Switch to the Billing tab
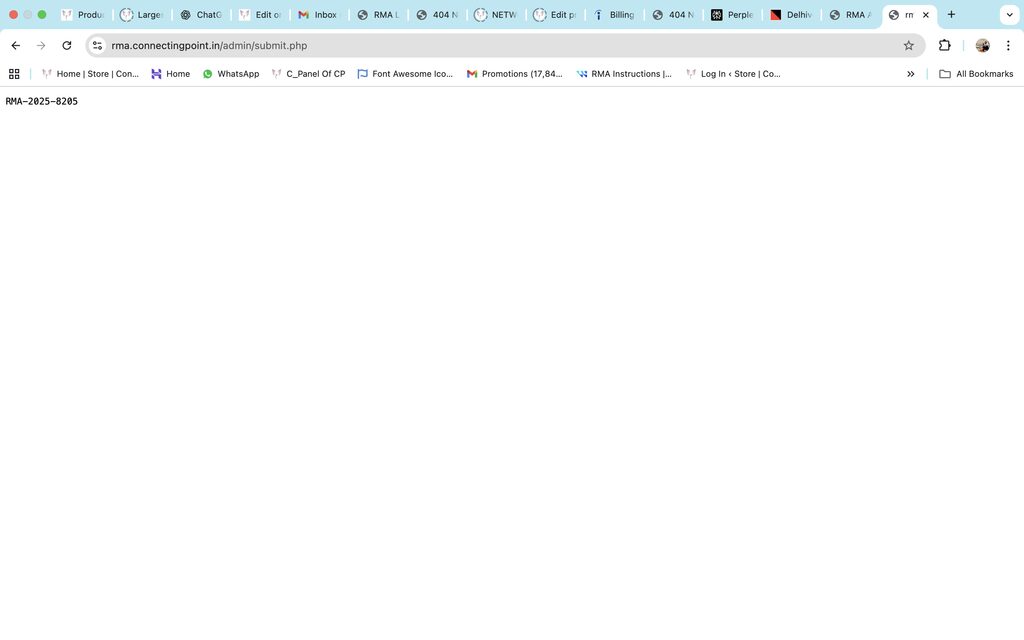This screenshot has width=1024, height=640. coord(613,15)
